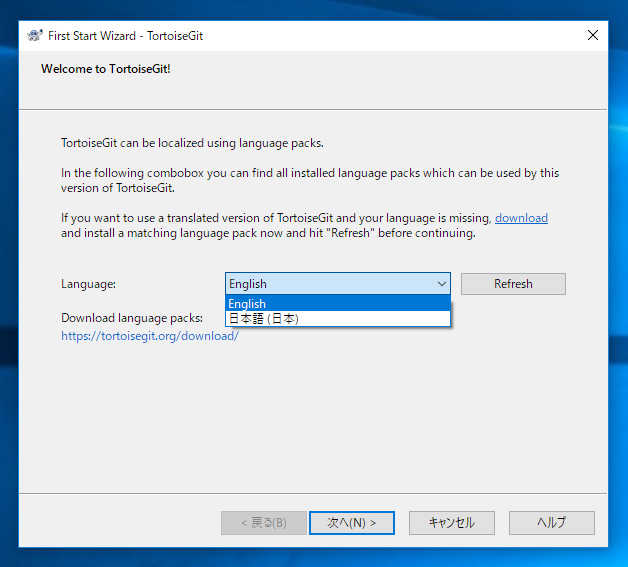Click the 次へ(N) > next button
The height and width of the screenshot is (567, 628).
[x=352, y=523]
